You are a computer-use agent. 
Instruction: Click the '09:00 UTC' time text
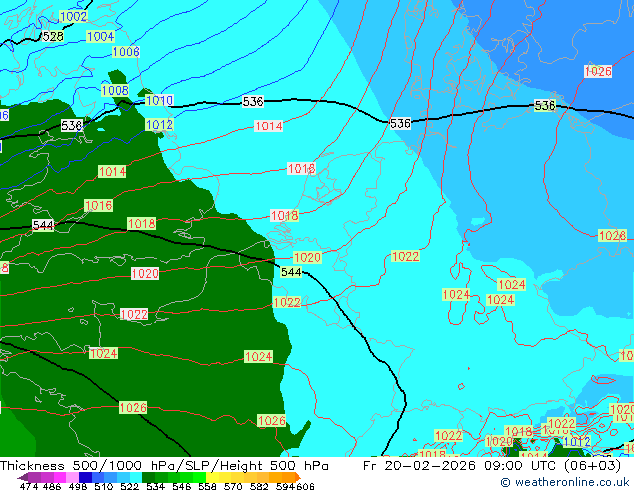(522, 466)
